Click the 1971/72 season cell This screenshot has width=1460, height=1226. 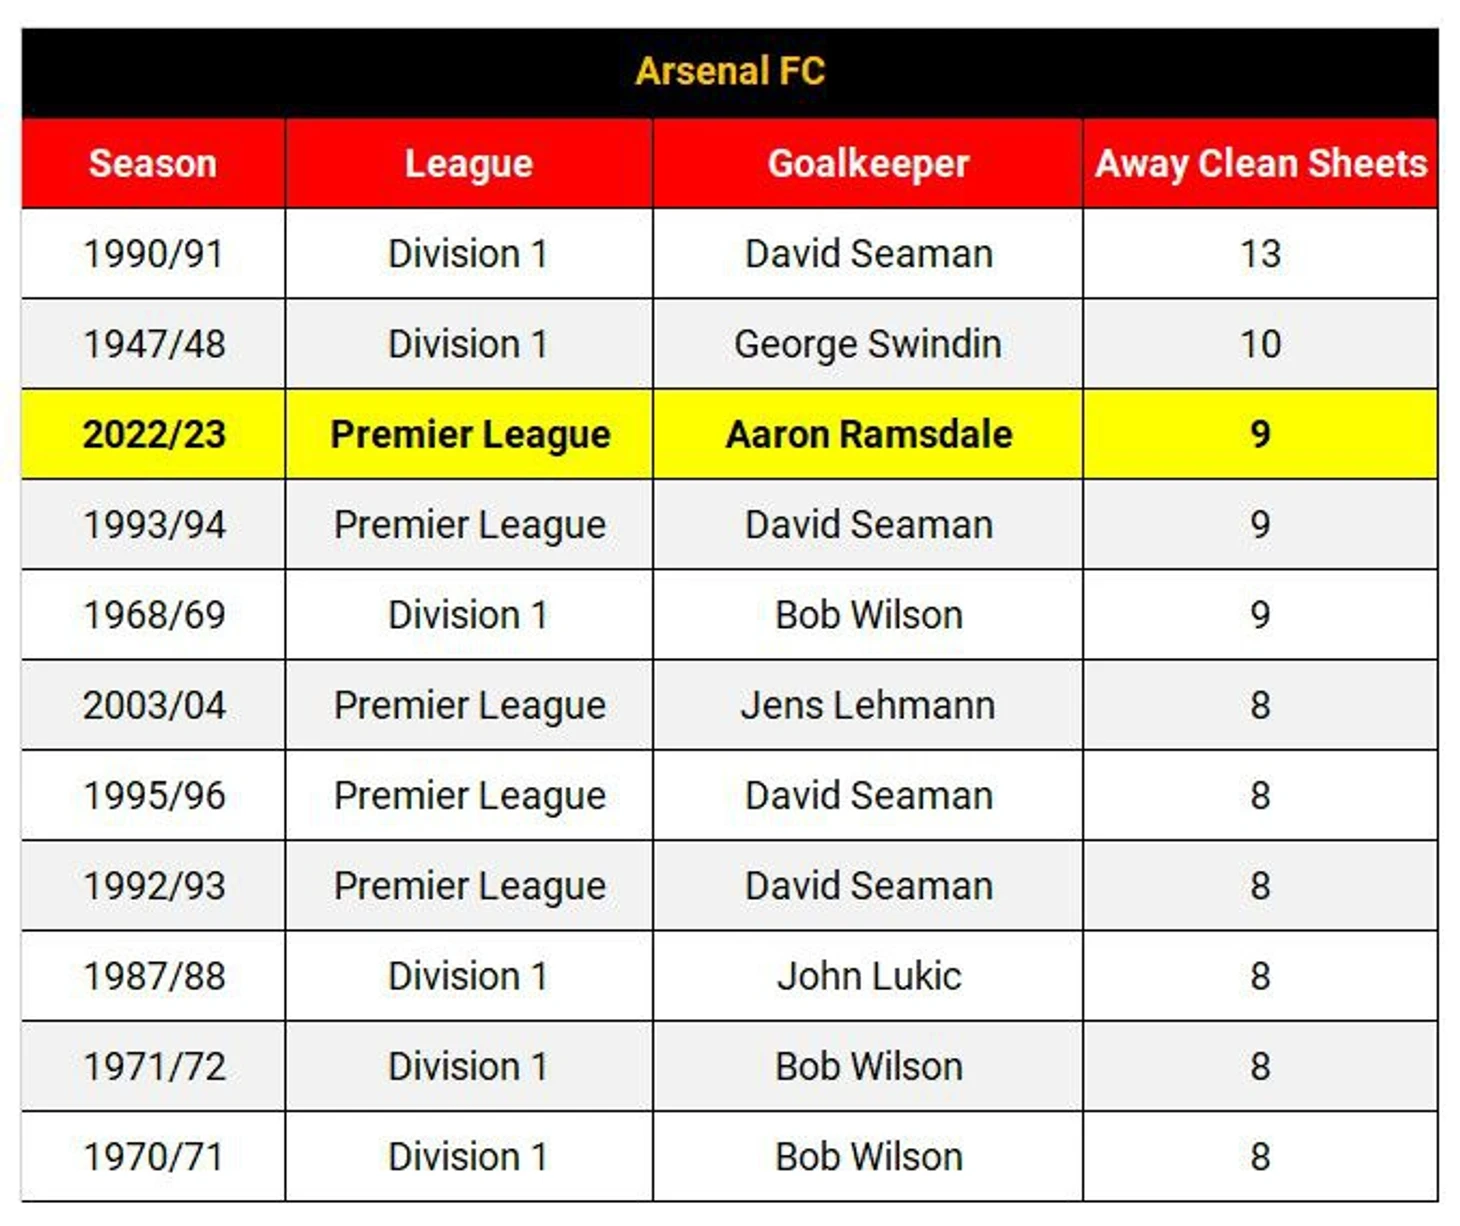point(153,1067)
